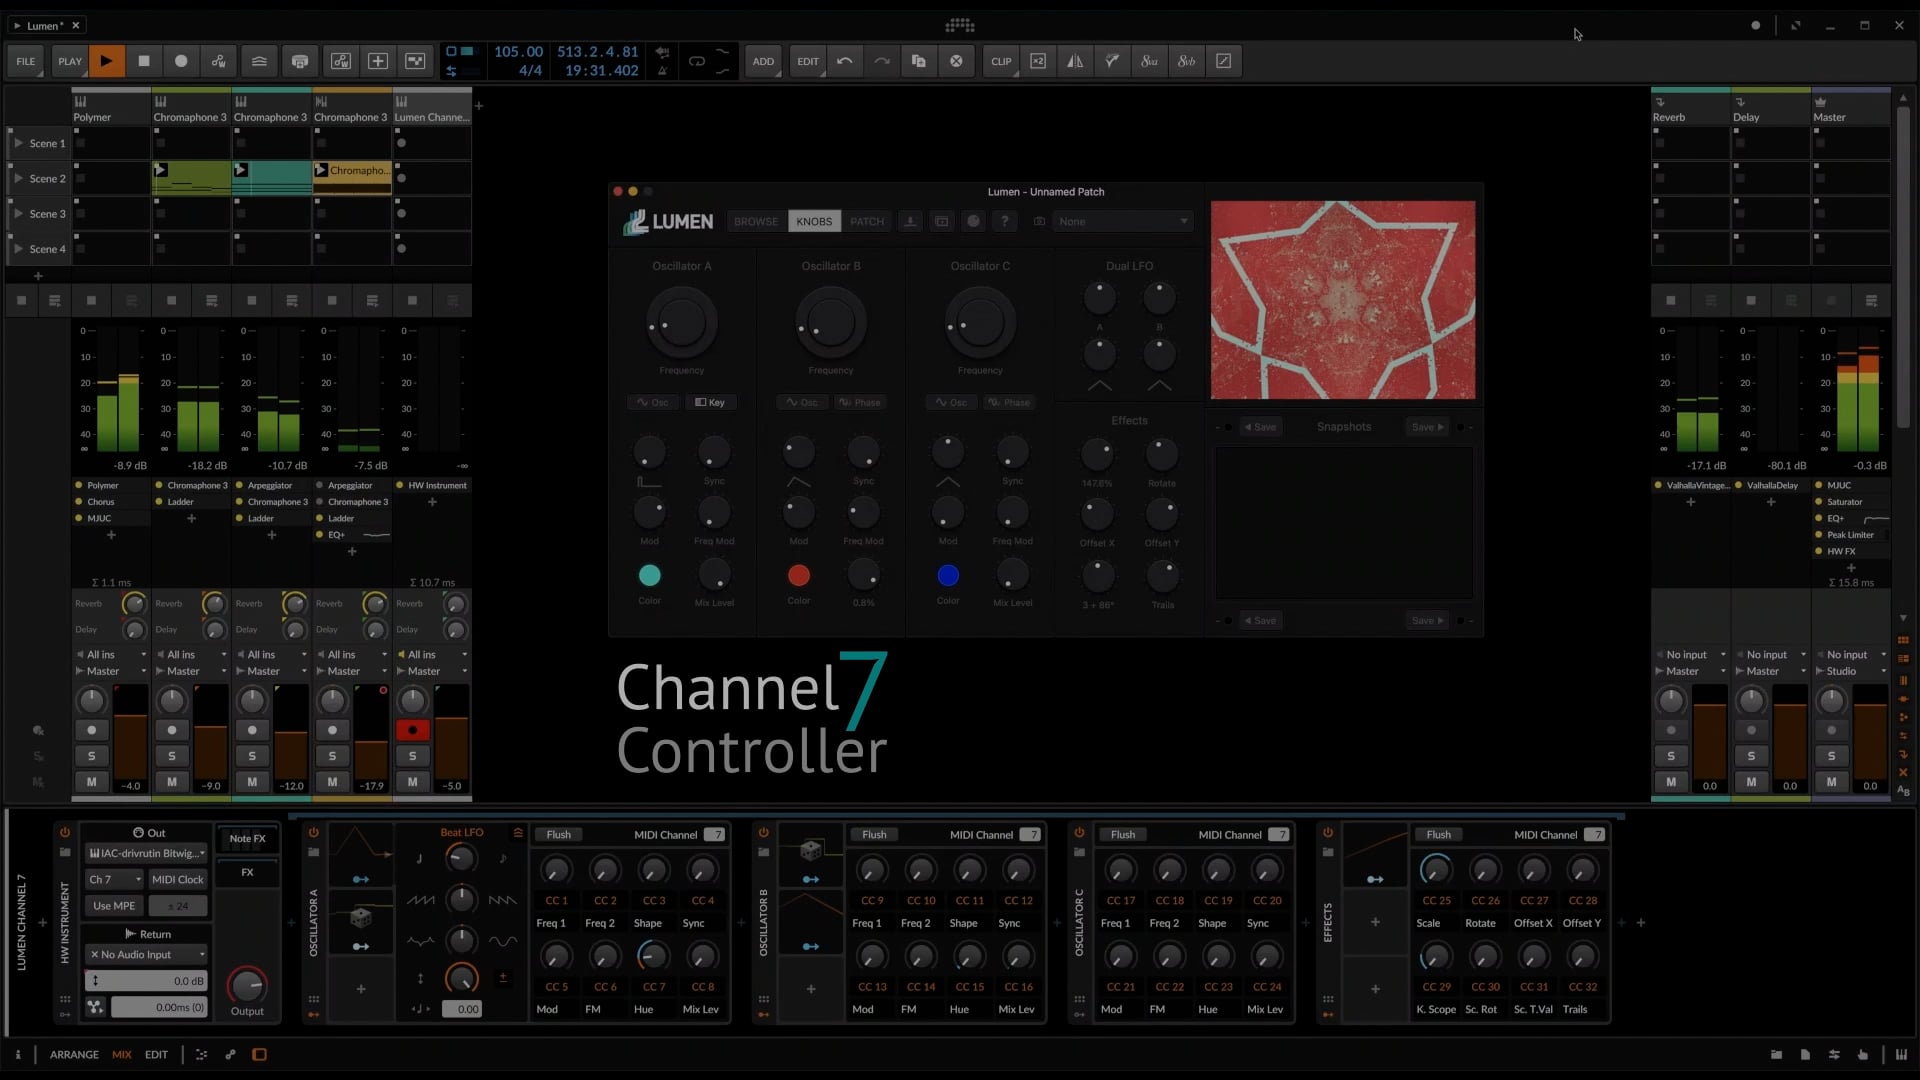Toggle the Phase button under Oscillator C

click(1009, 402)
